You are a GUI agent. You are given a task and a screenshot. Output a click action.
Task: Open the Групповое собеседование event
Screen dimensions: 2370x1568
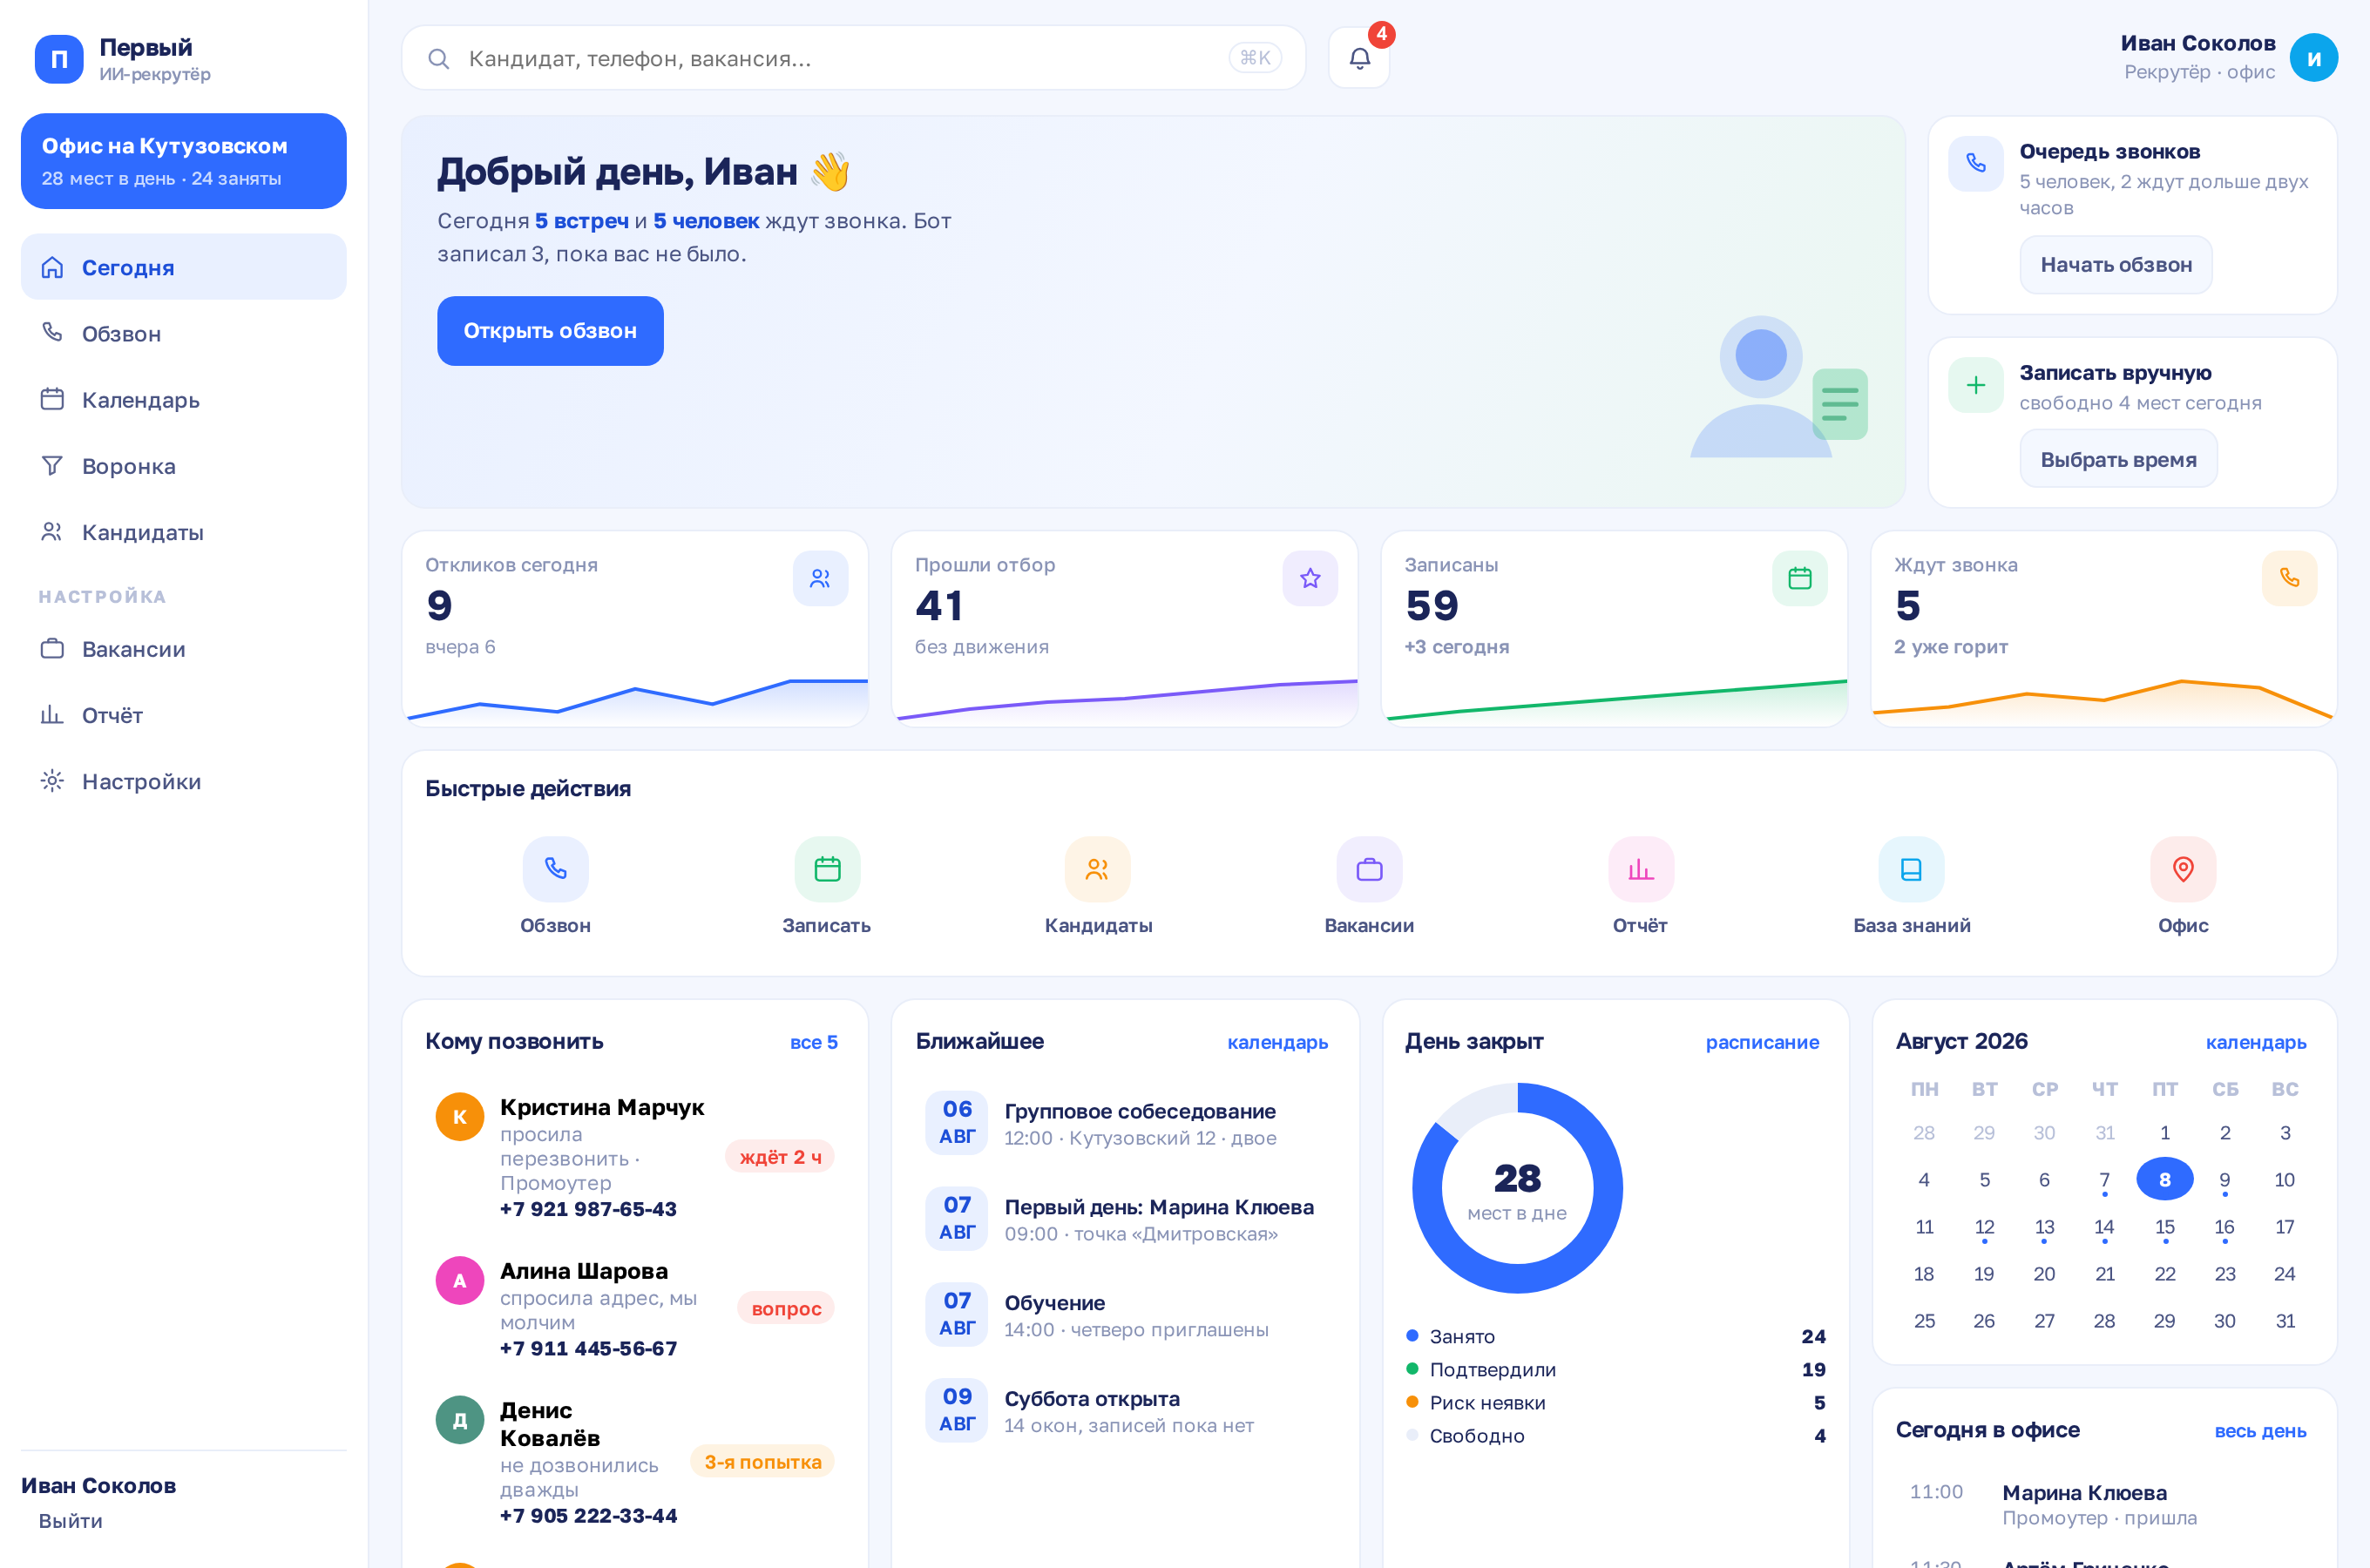[x=1125, y=1123]
